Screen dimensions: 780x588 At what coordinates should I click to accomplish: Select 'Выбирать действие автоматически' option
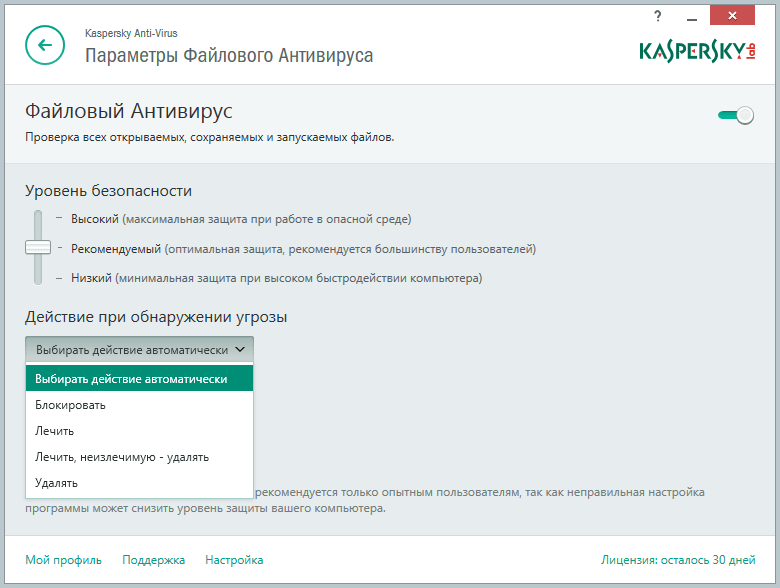139,379
